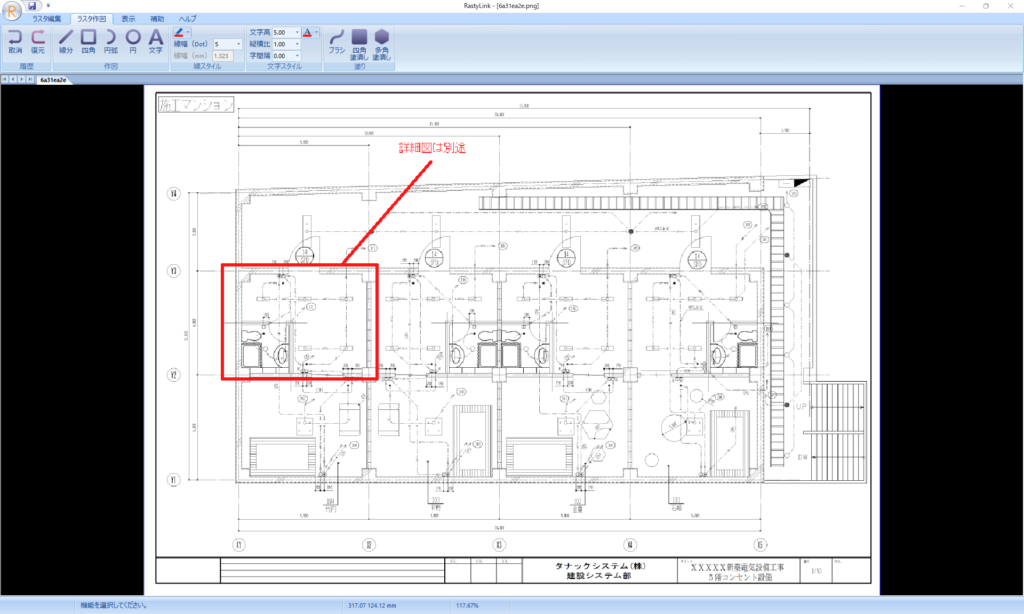
Task: Click the 線スタイル group label
Action: point(207,67)
